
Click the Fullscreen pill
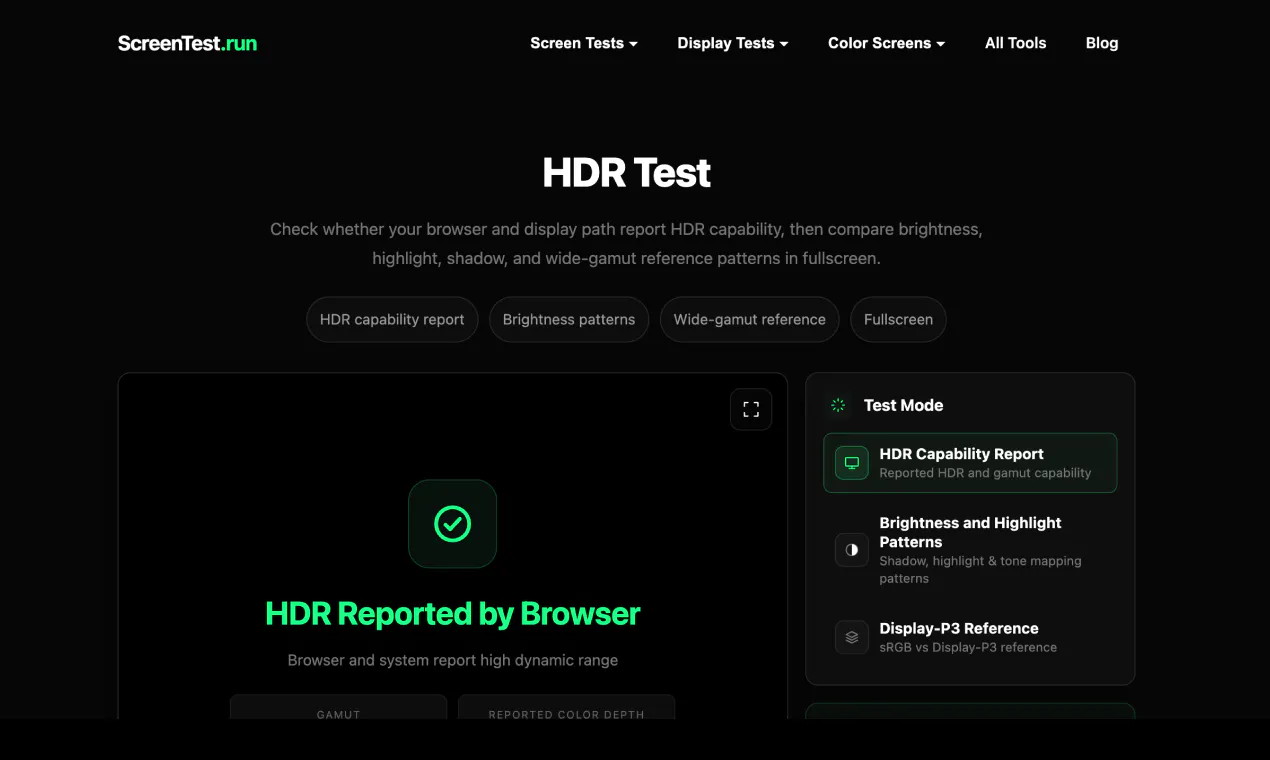(898, 320)
